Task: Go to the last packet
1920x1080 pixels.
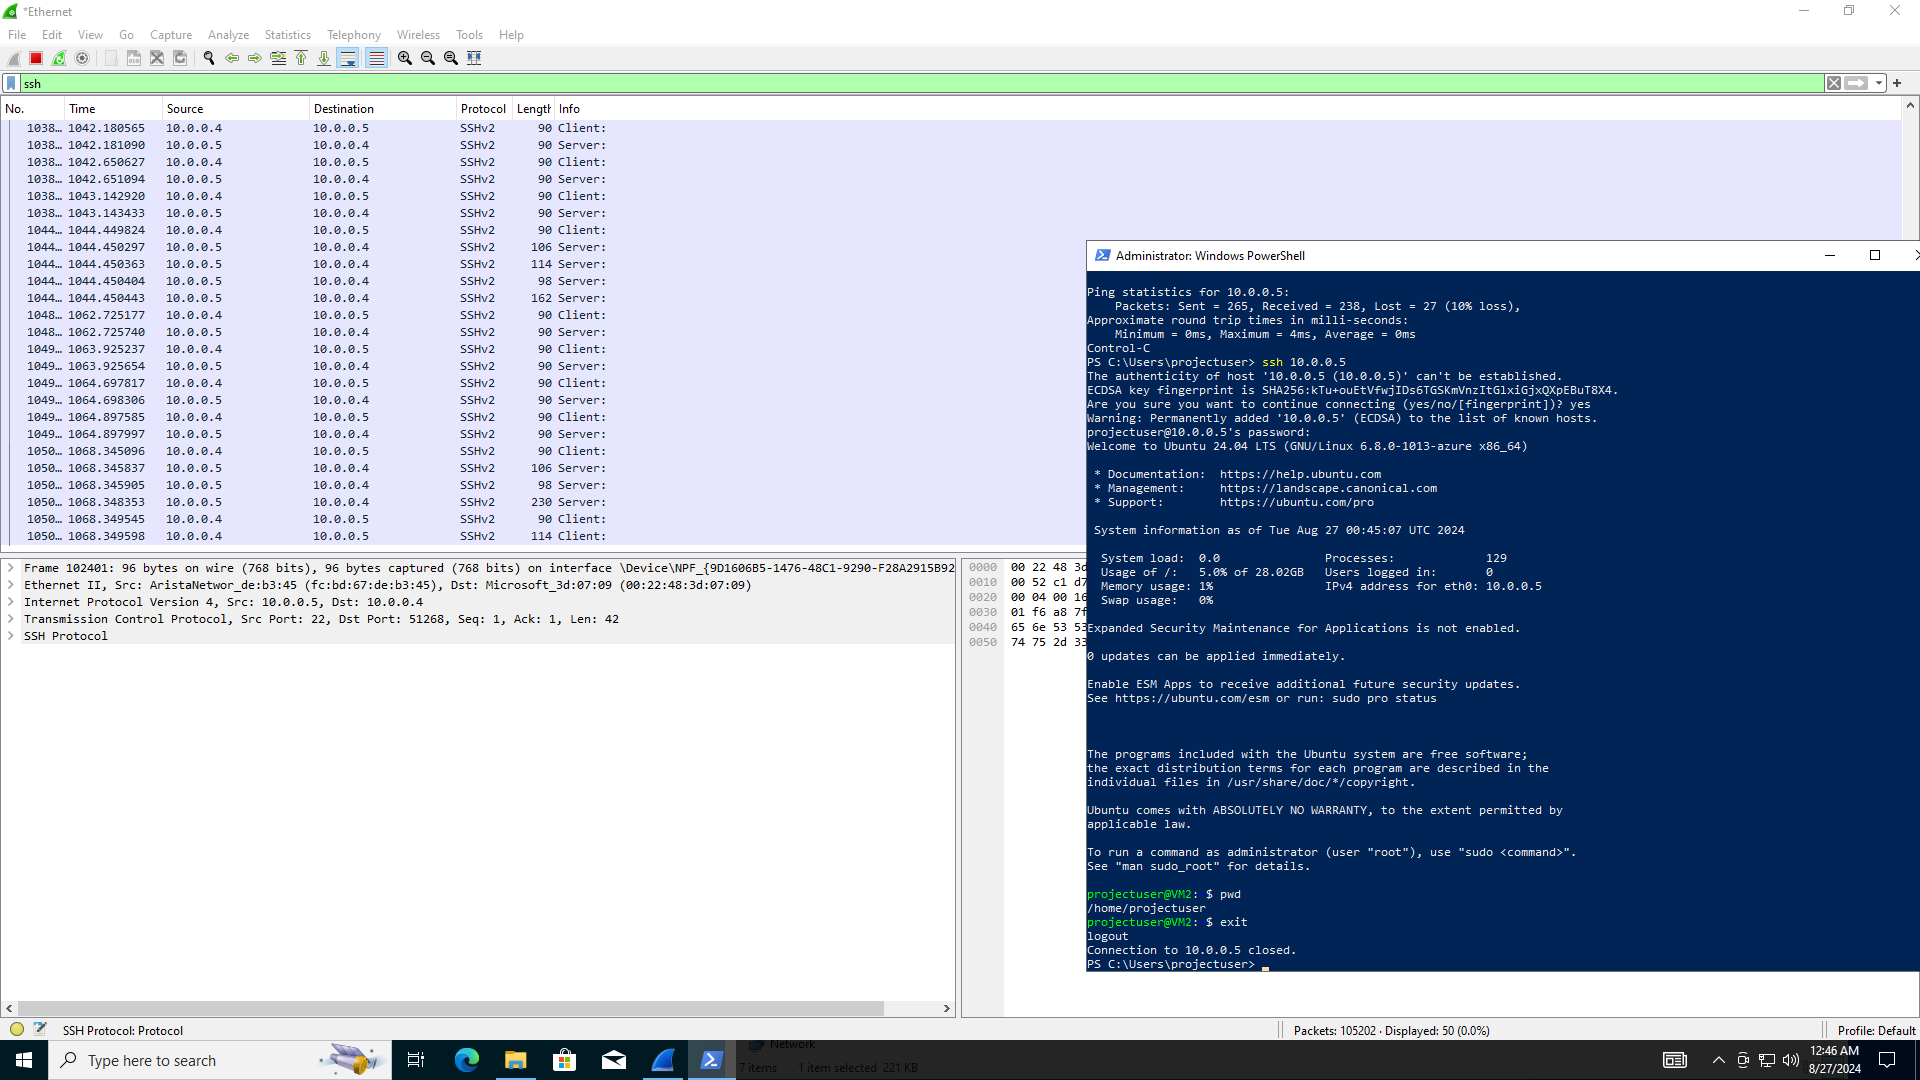Action: pos(323,57)
